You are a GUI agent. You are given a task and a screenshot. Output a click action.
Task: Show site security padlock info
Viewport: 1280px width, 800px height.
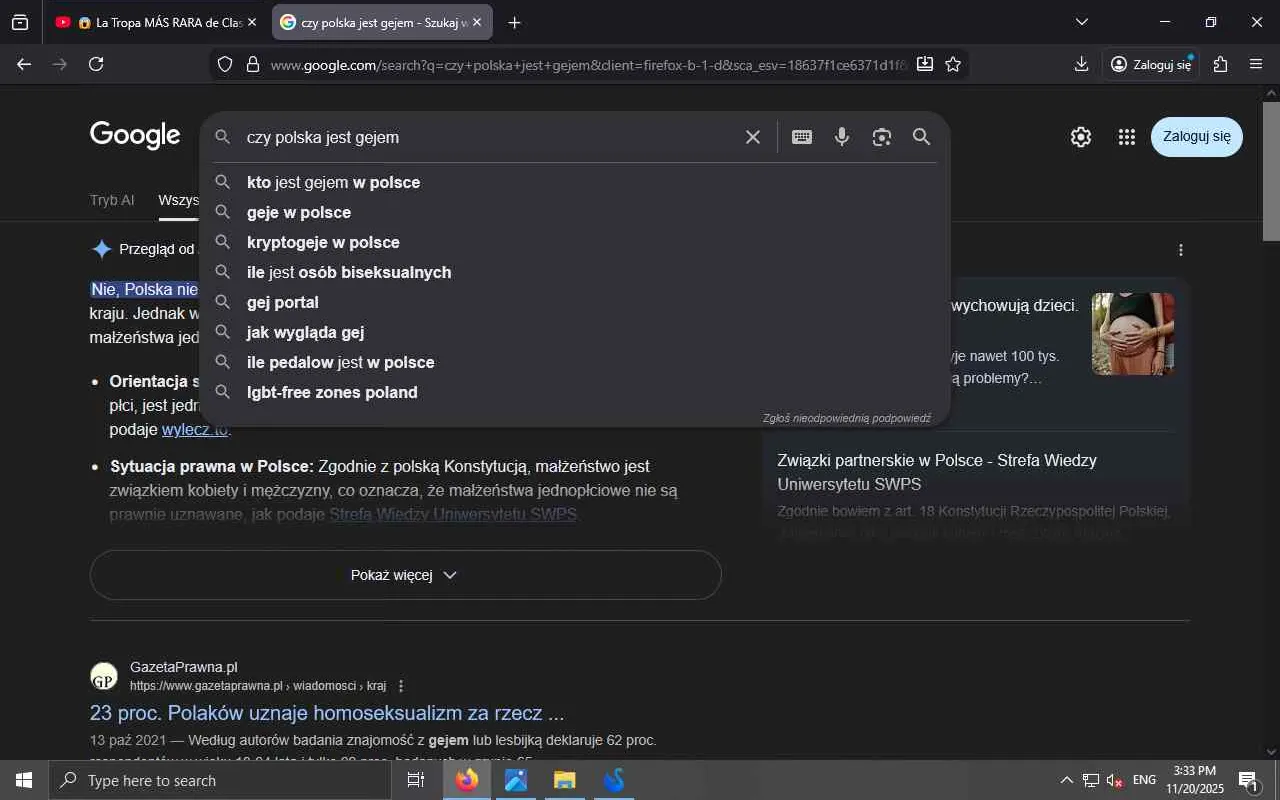pos(252,64)
